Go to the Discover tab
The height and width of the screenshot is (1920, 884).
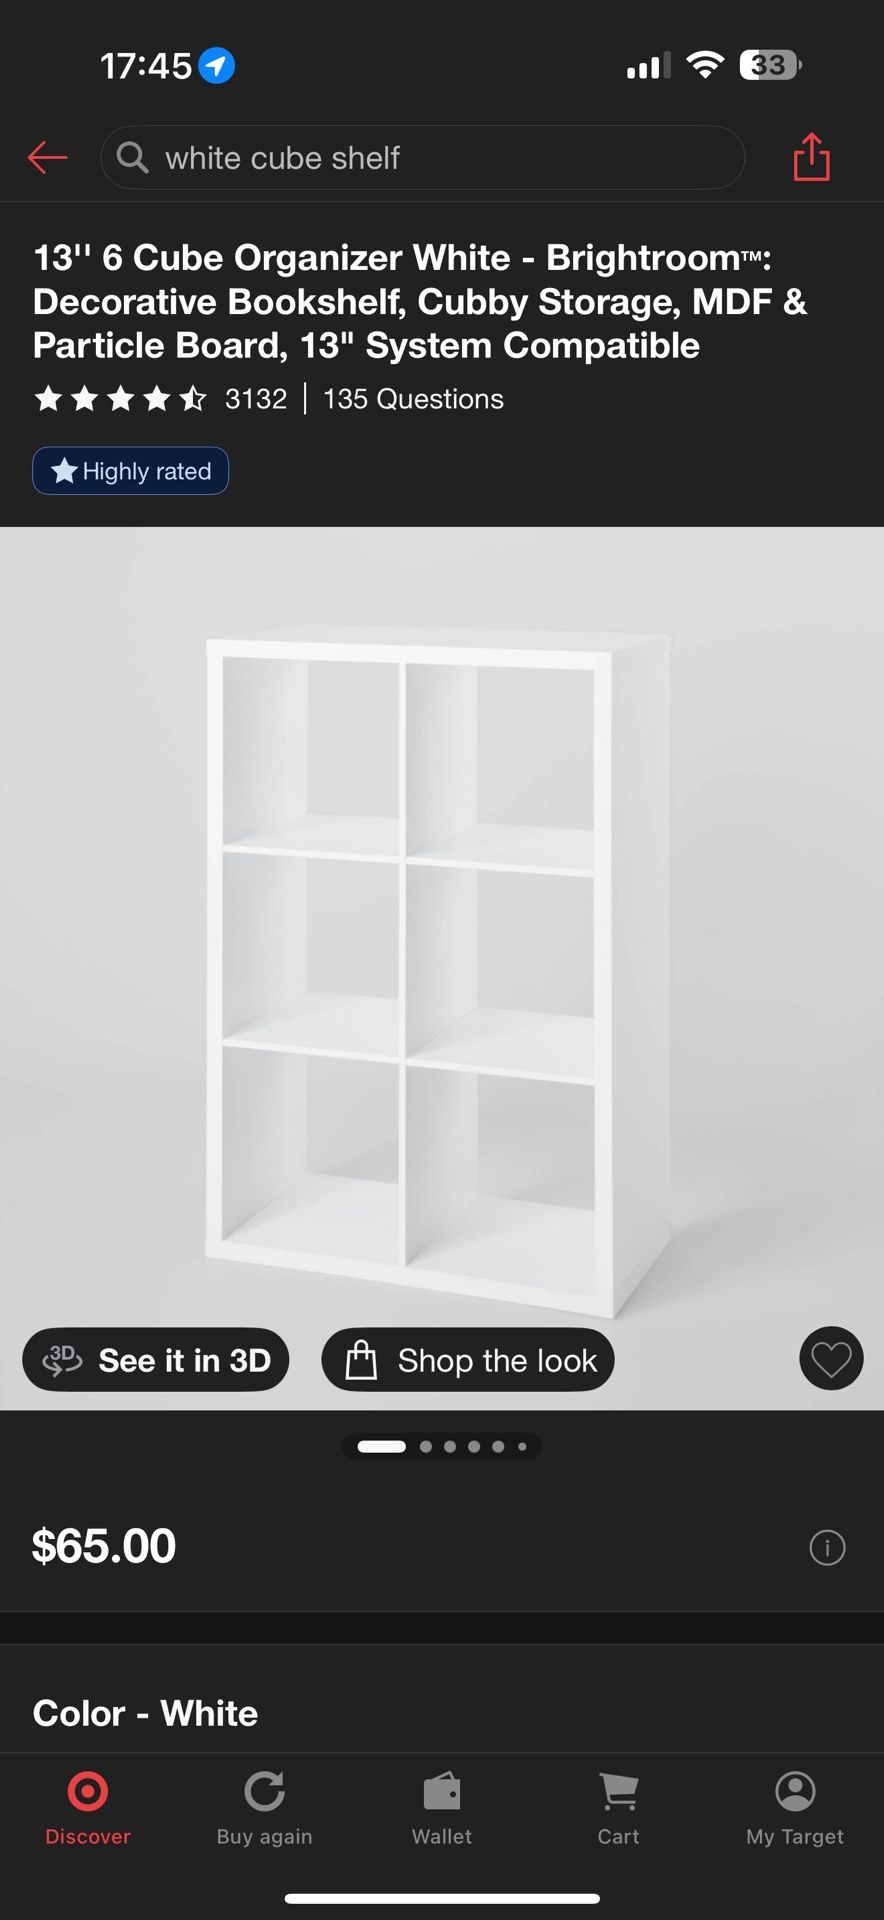click(88, 1809)
